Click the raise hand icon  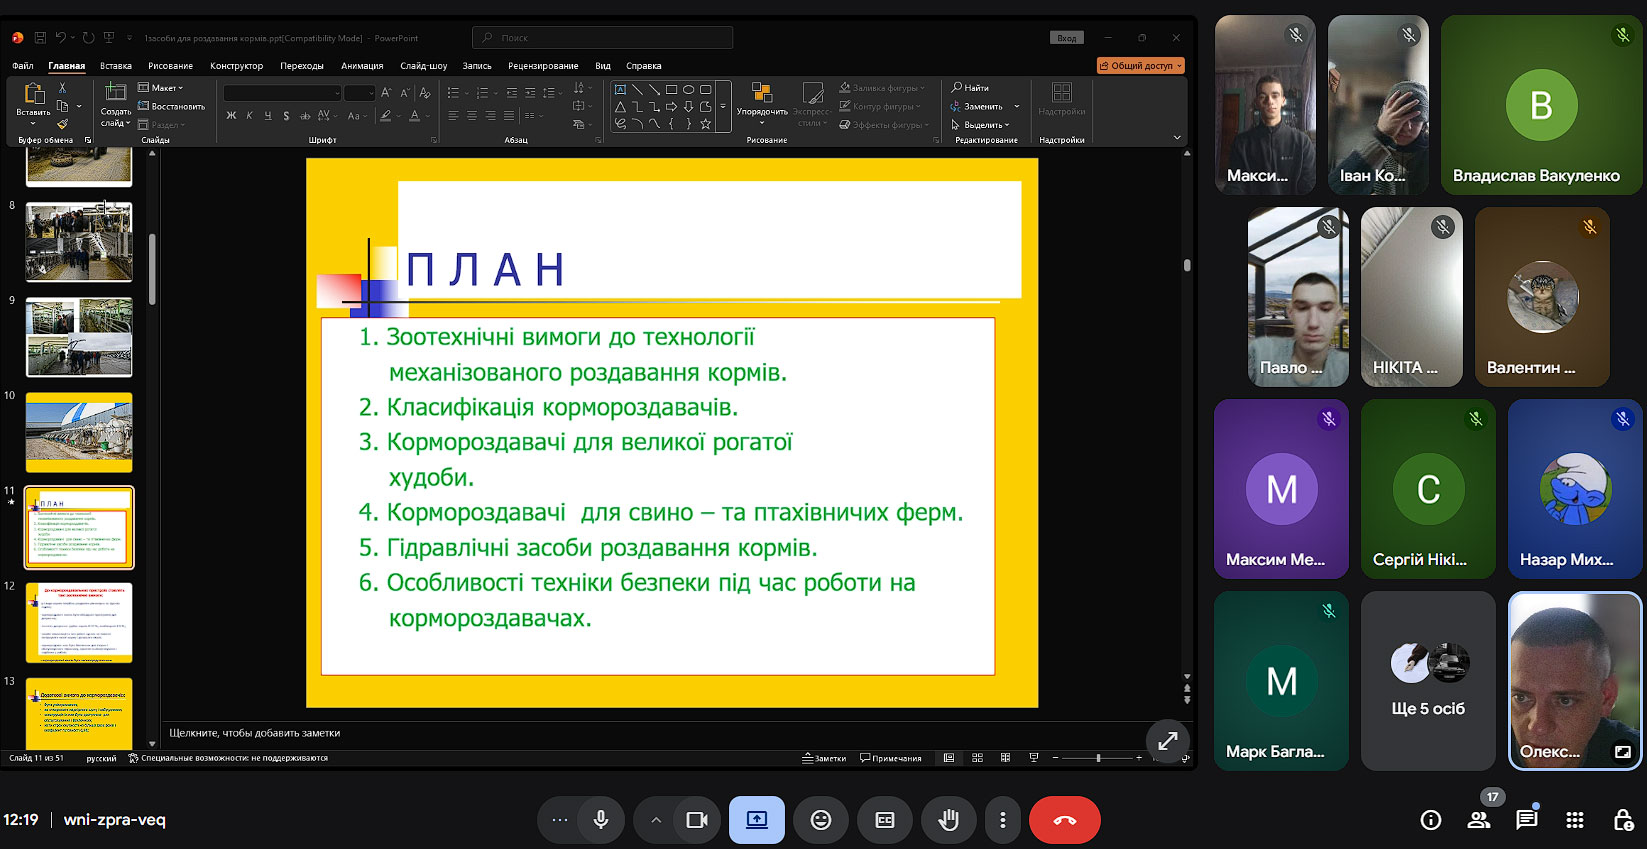coord(948,820)
